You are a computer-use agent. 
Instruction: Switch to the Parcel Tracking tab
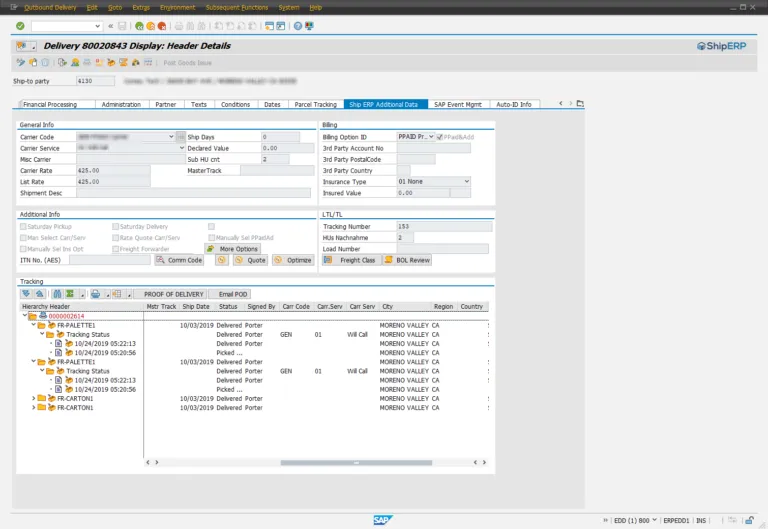coord(314,104)
